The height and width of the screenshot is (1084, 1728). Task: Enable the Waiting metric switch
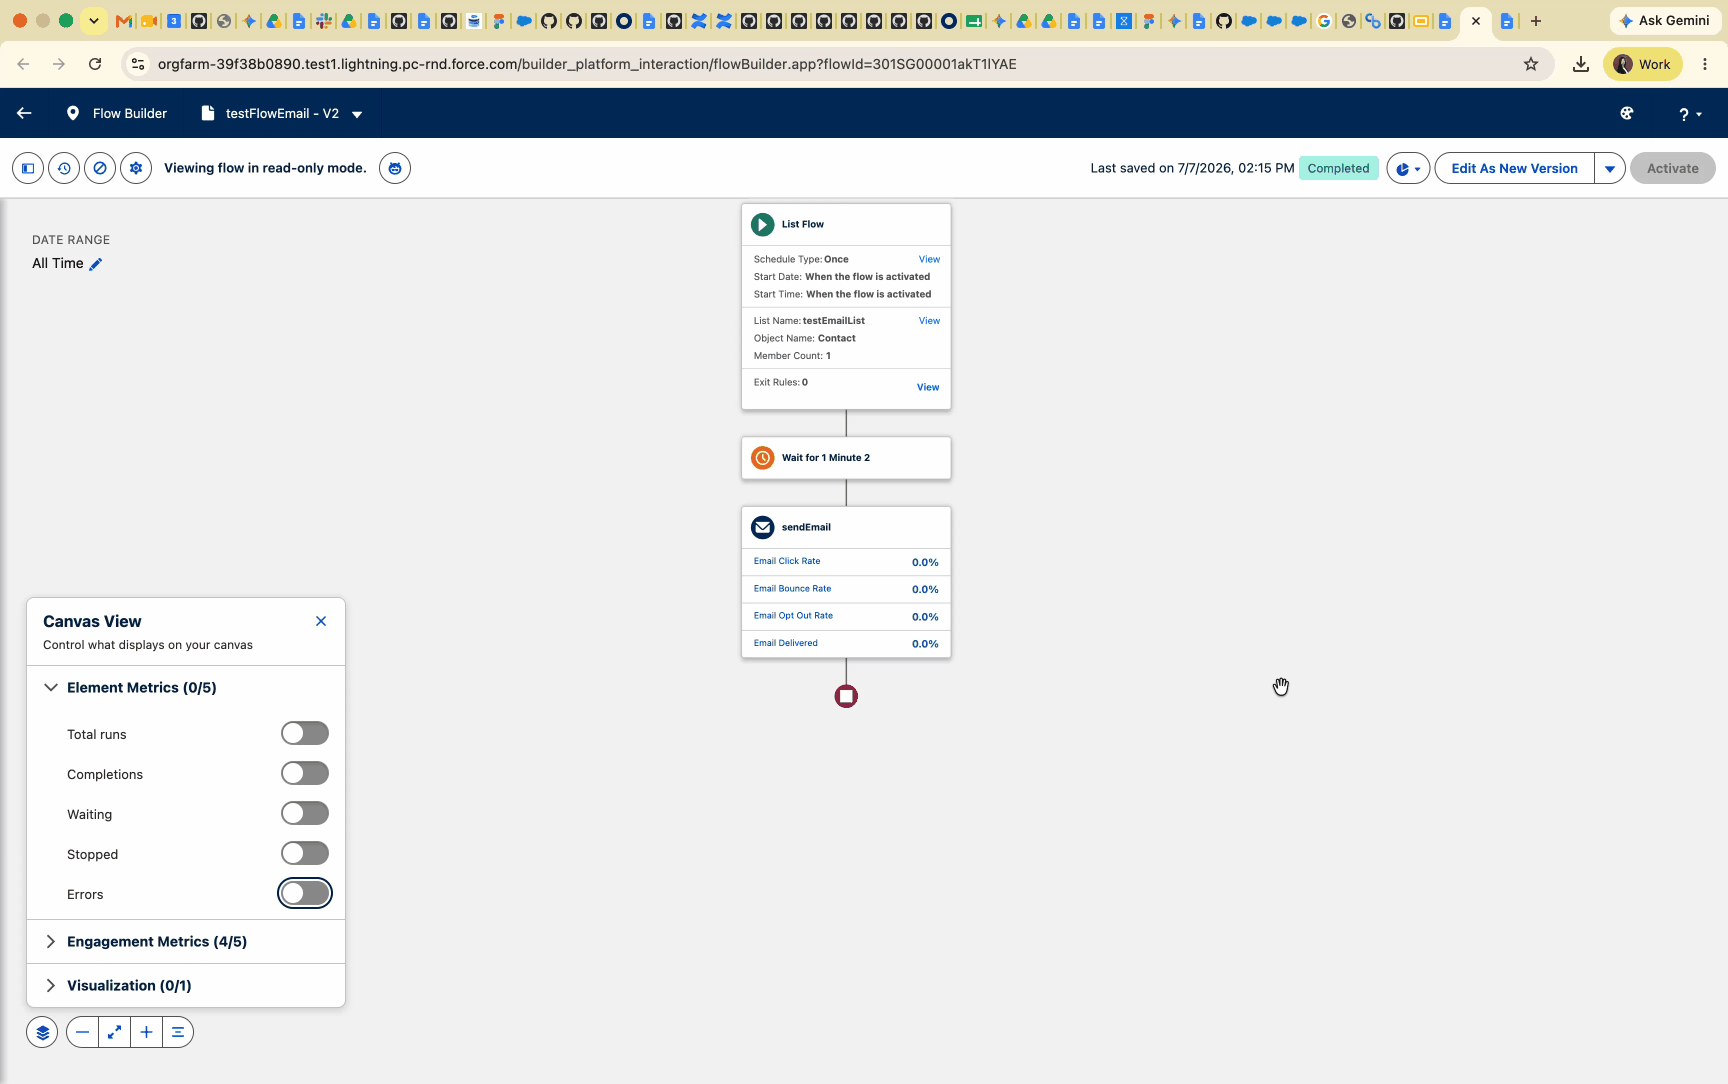305,814
